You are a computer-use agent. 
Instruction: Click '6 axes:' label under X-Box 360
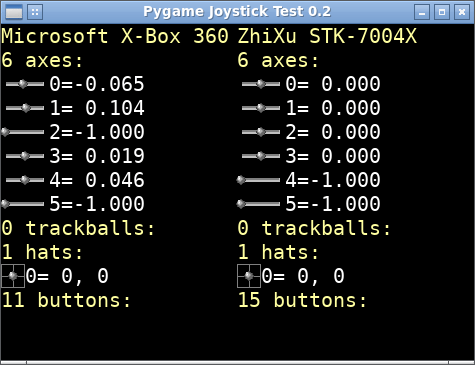click(x=42, y=60)
